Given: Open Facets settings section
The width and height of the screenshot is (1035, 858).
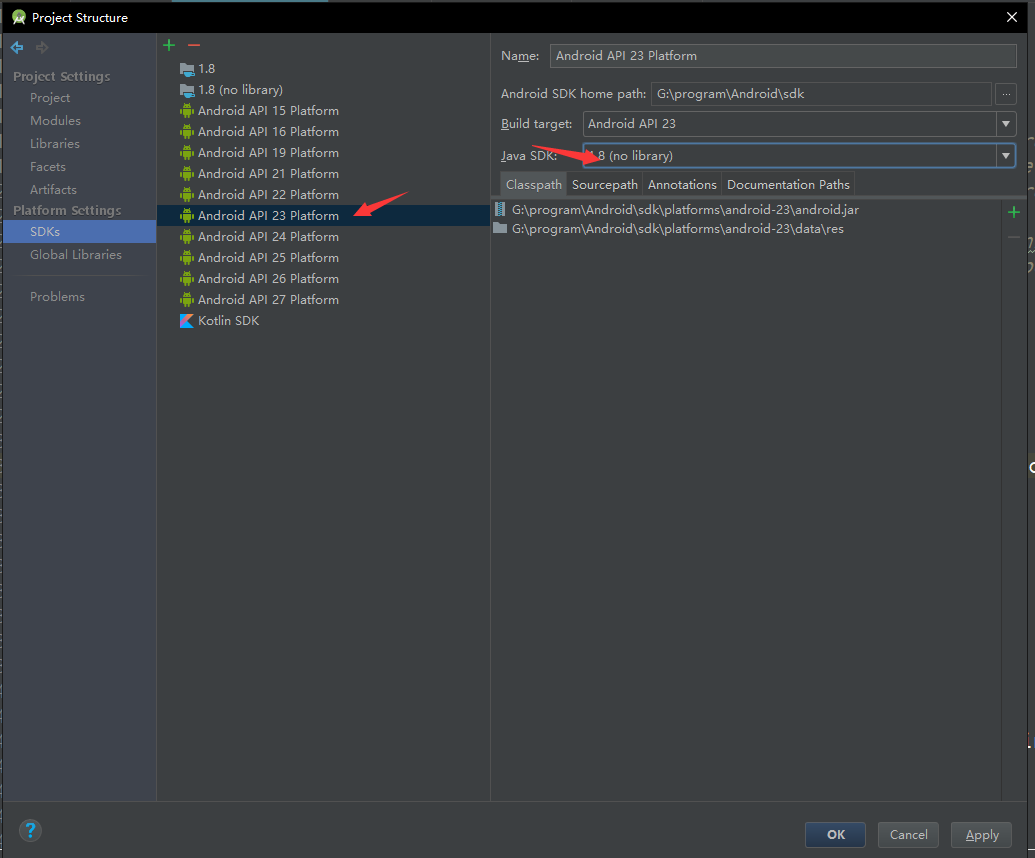Looking at the screenshot, I should click(x=48, y=167).
